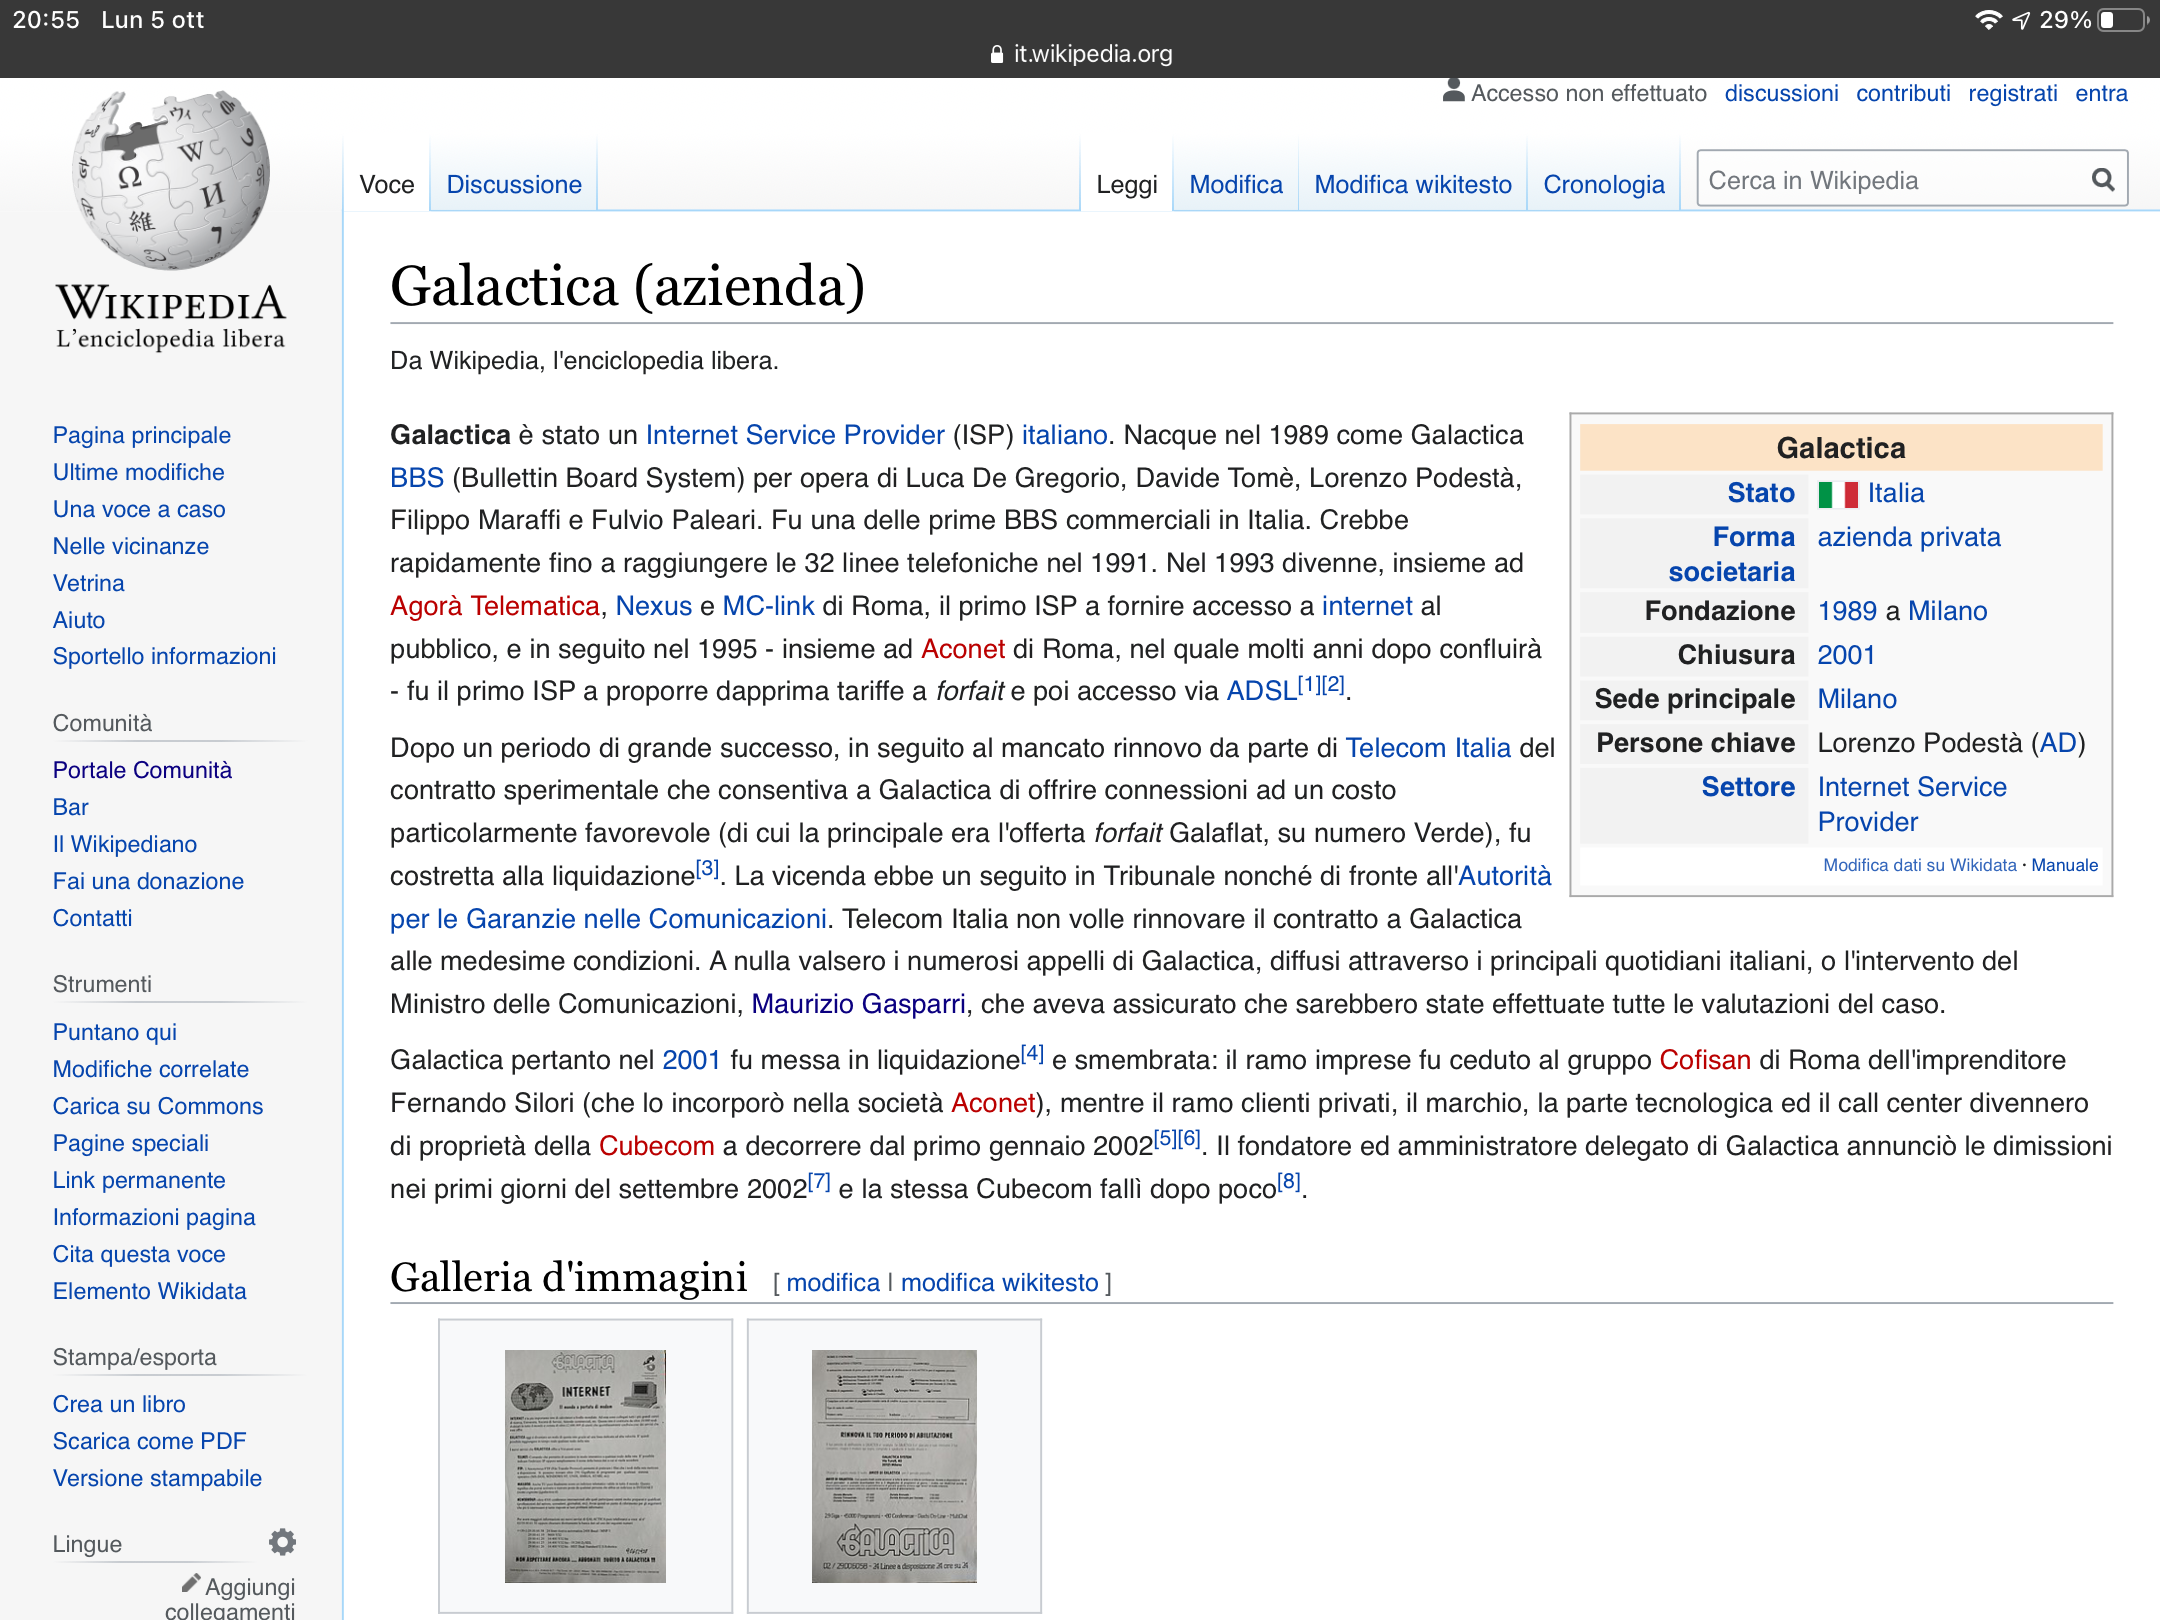This screenshot has height=1620, width=2160.
Task: Switch to the Discussione tab
Action: [x=513, y=185]
